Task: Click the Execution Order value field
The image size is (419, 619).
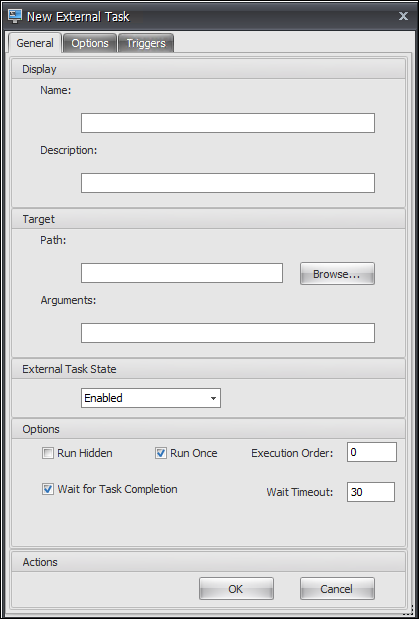Action: (372, 452)
